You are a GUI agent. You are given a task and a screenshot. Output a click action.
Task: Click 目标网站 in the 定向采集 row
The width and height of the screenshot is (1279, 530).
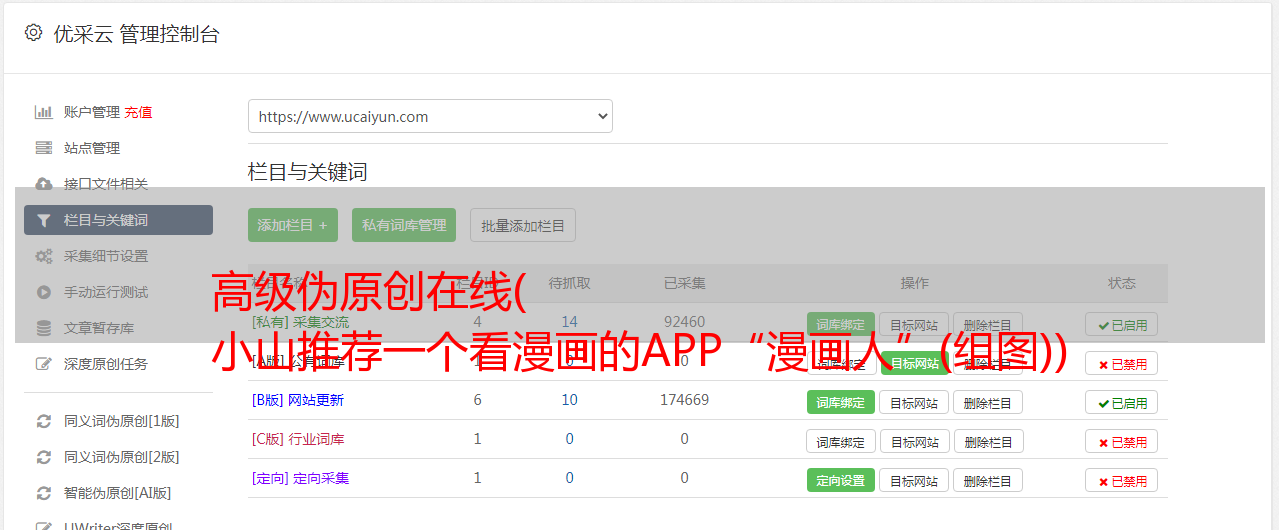[915, 481]
